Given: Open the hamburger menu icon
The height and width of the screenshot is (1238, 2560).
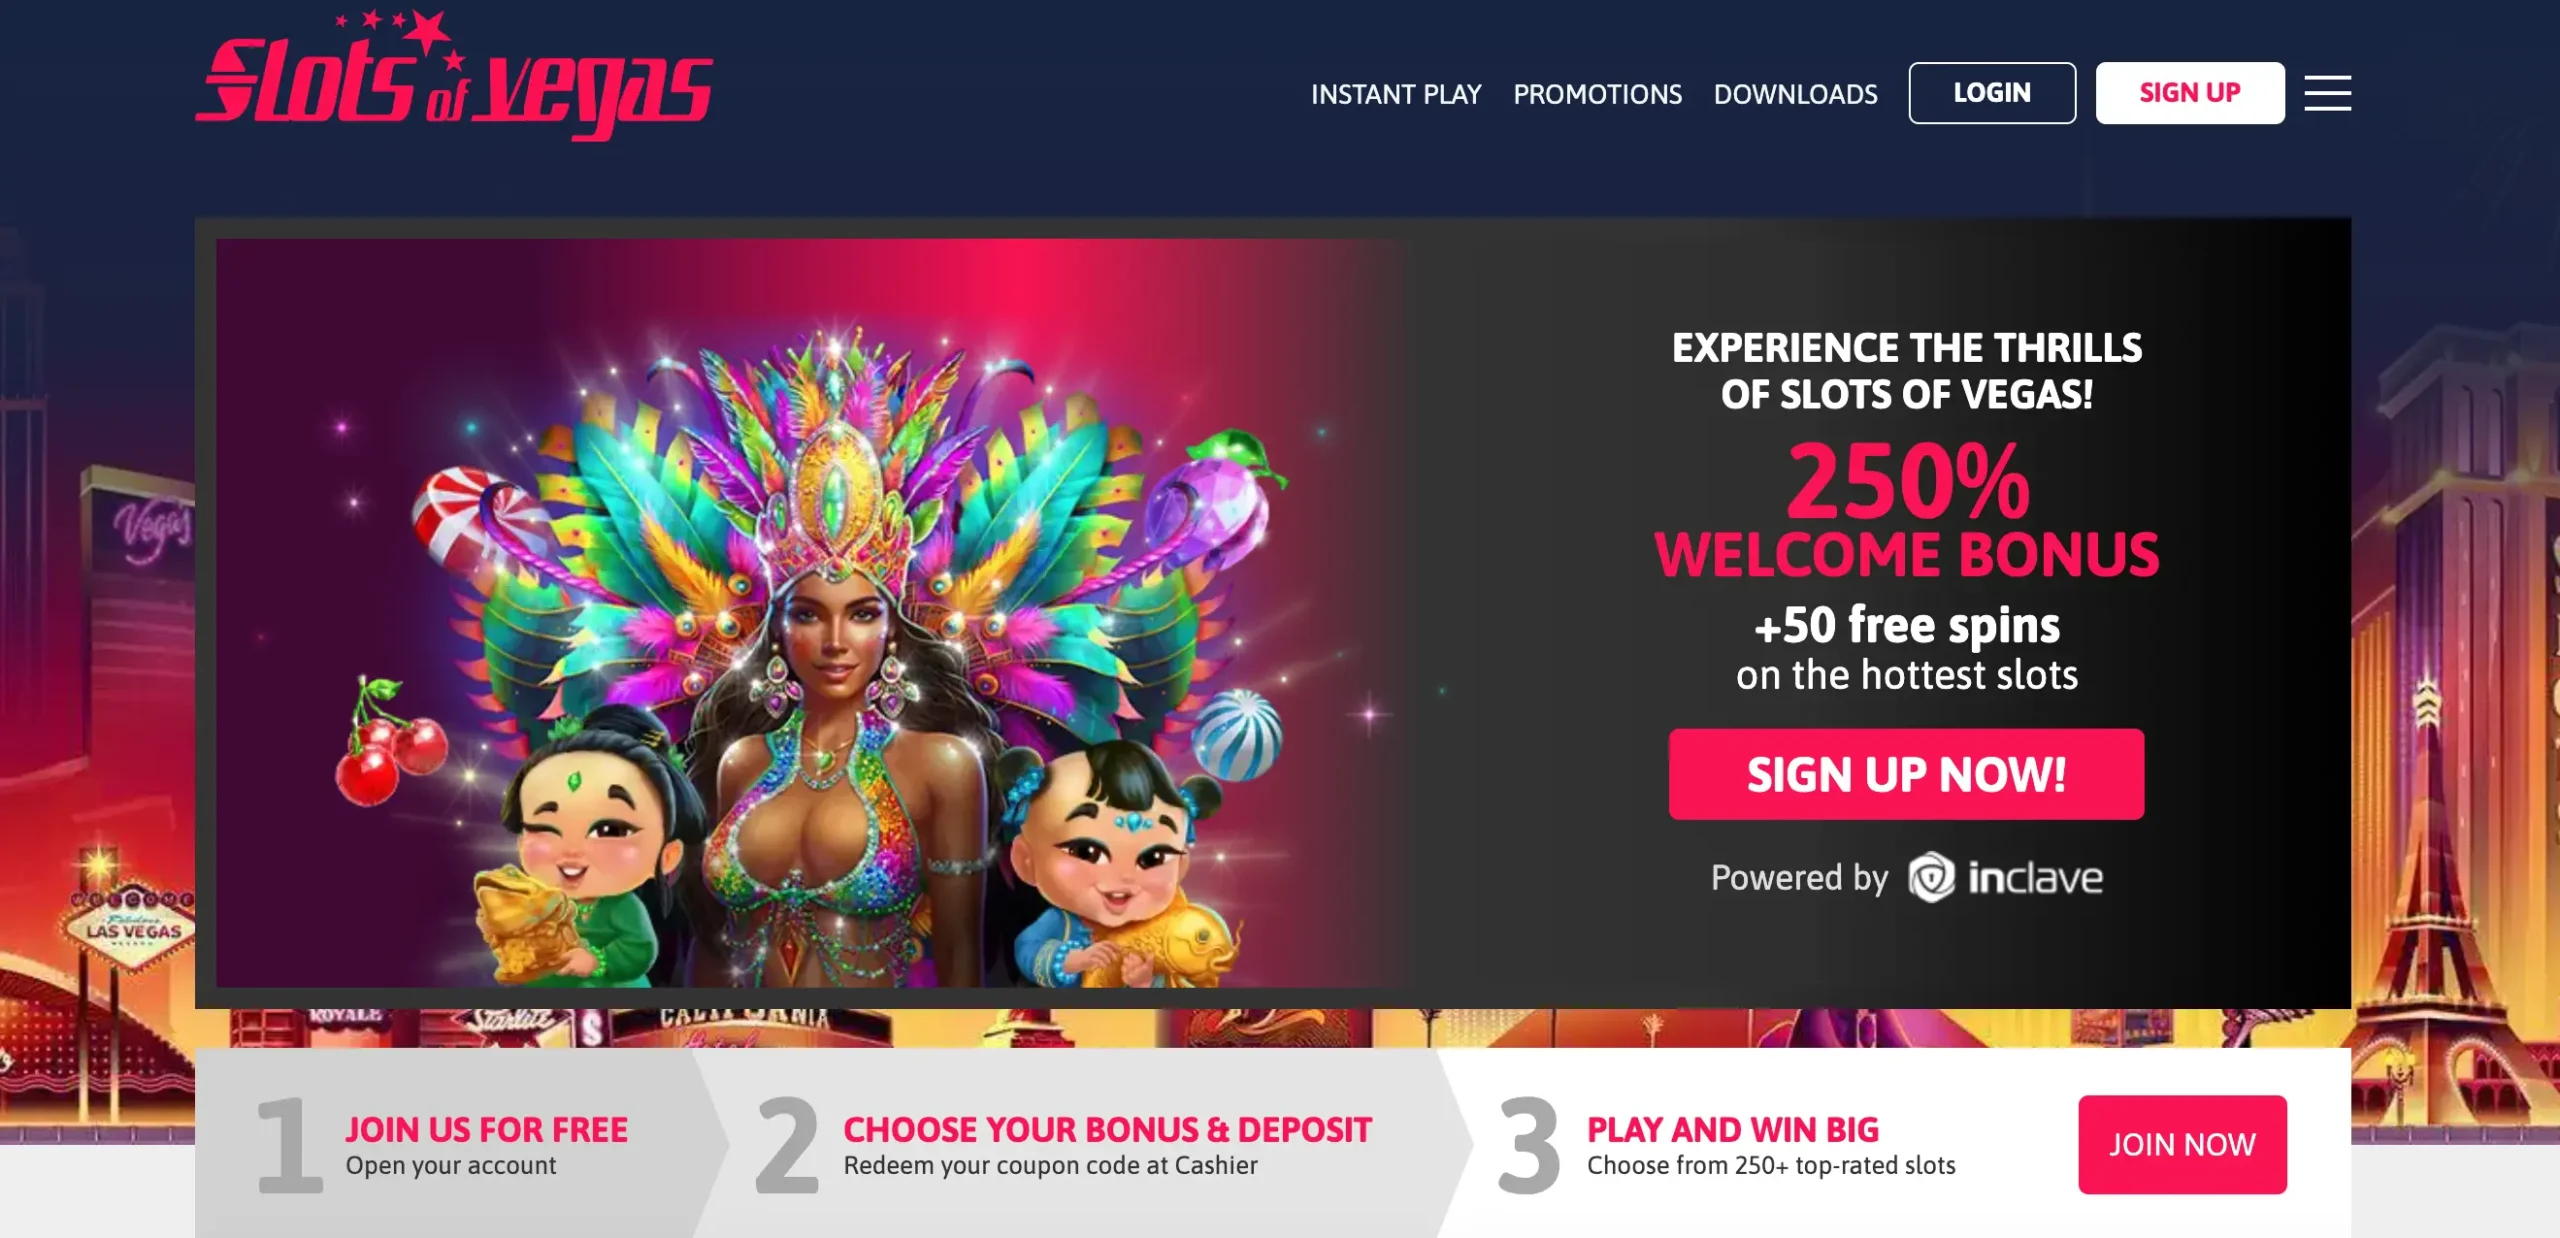Looking at the screenshot, I should (x=2327, y=93).
